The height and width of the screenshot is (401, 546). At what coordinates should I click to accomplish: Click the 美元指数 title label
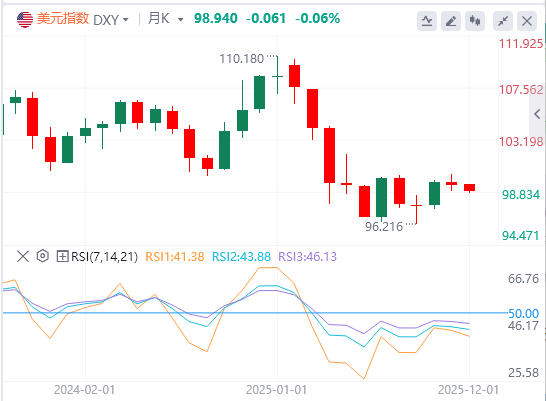tap(63, 19)
